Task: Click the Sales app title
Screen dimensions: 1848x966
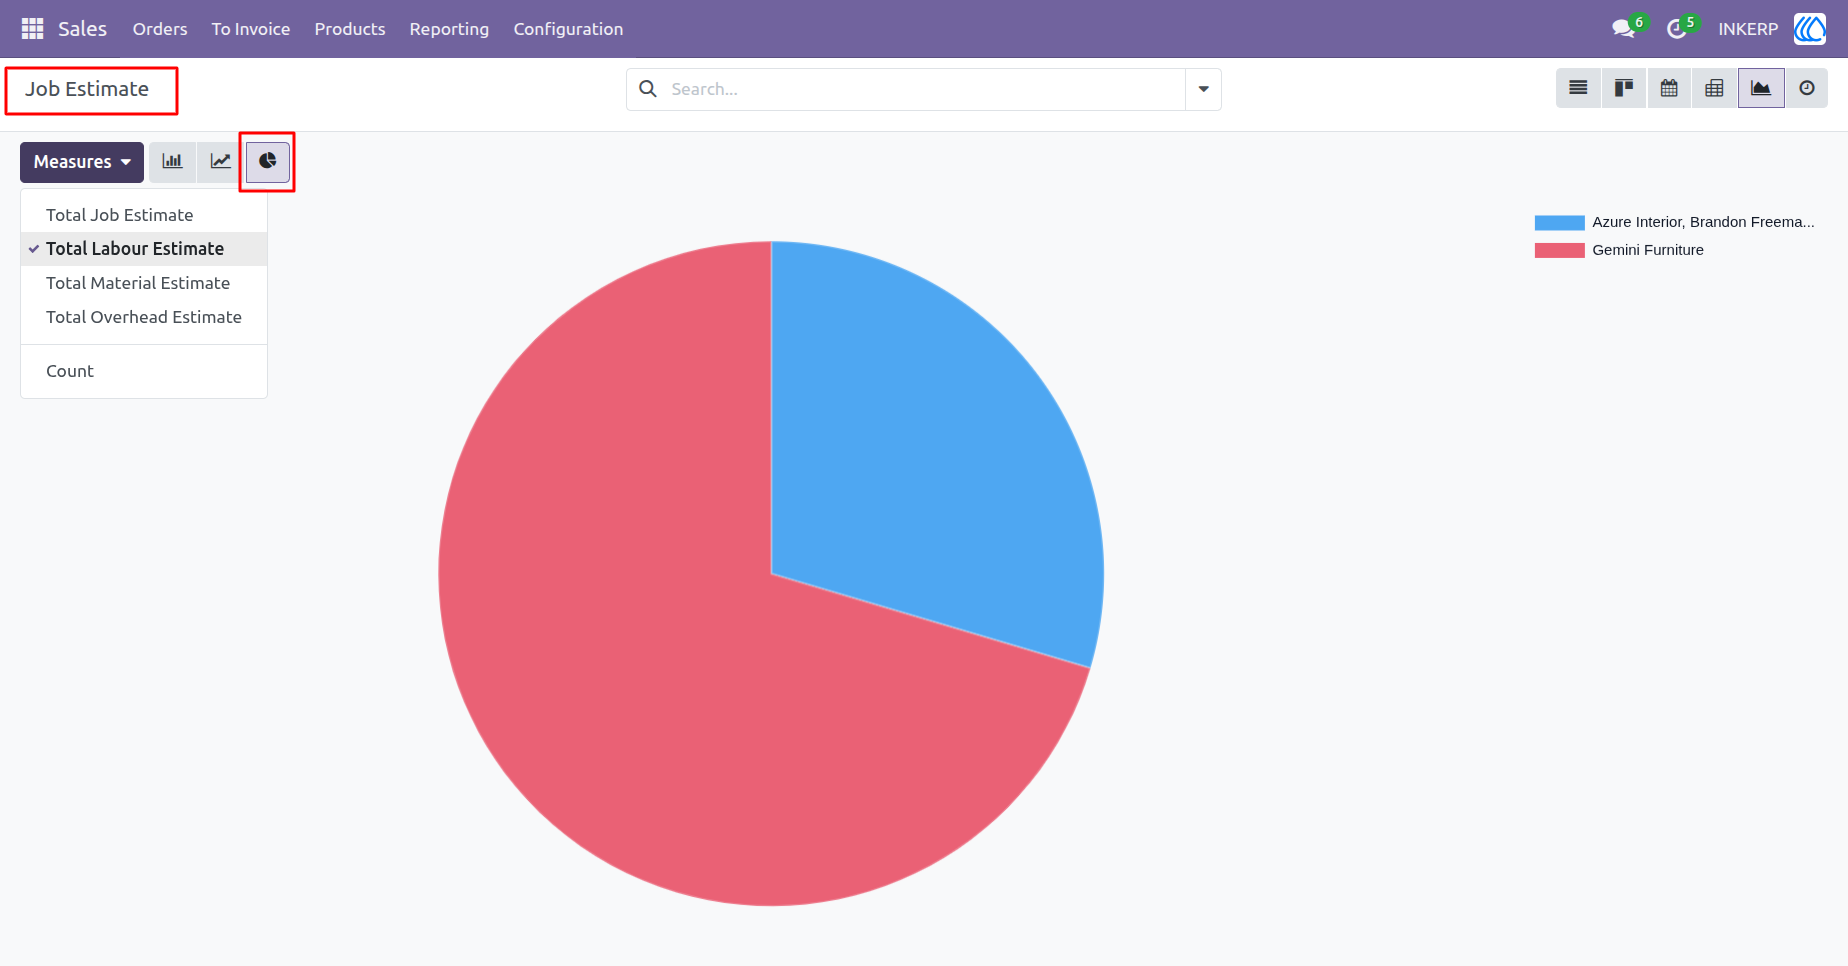Action: pos(82,29)
